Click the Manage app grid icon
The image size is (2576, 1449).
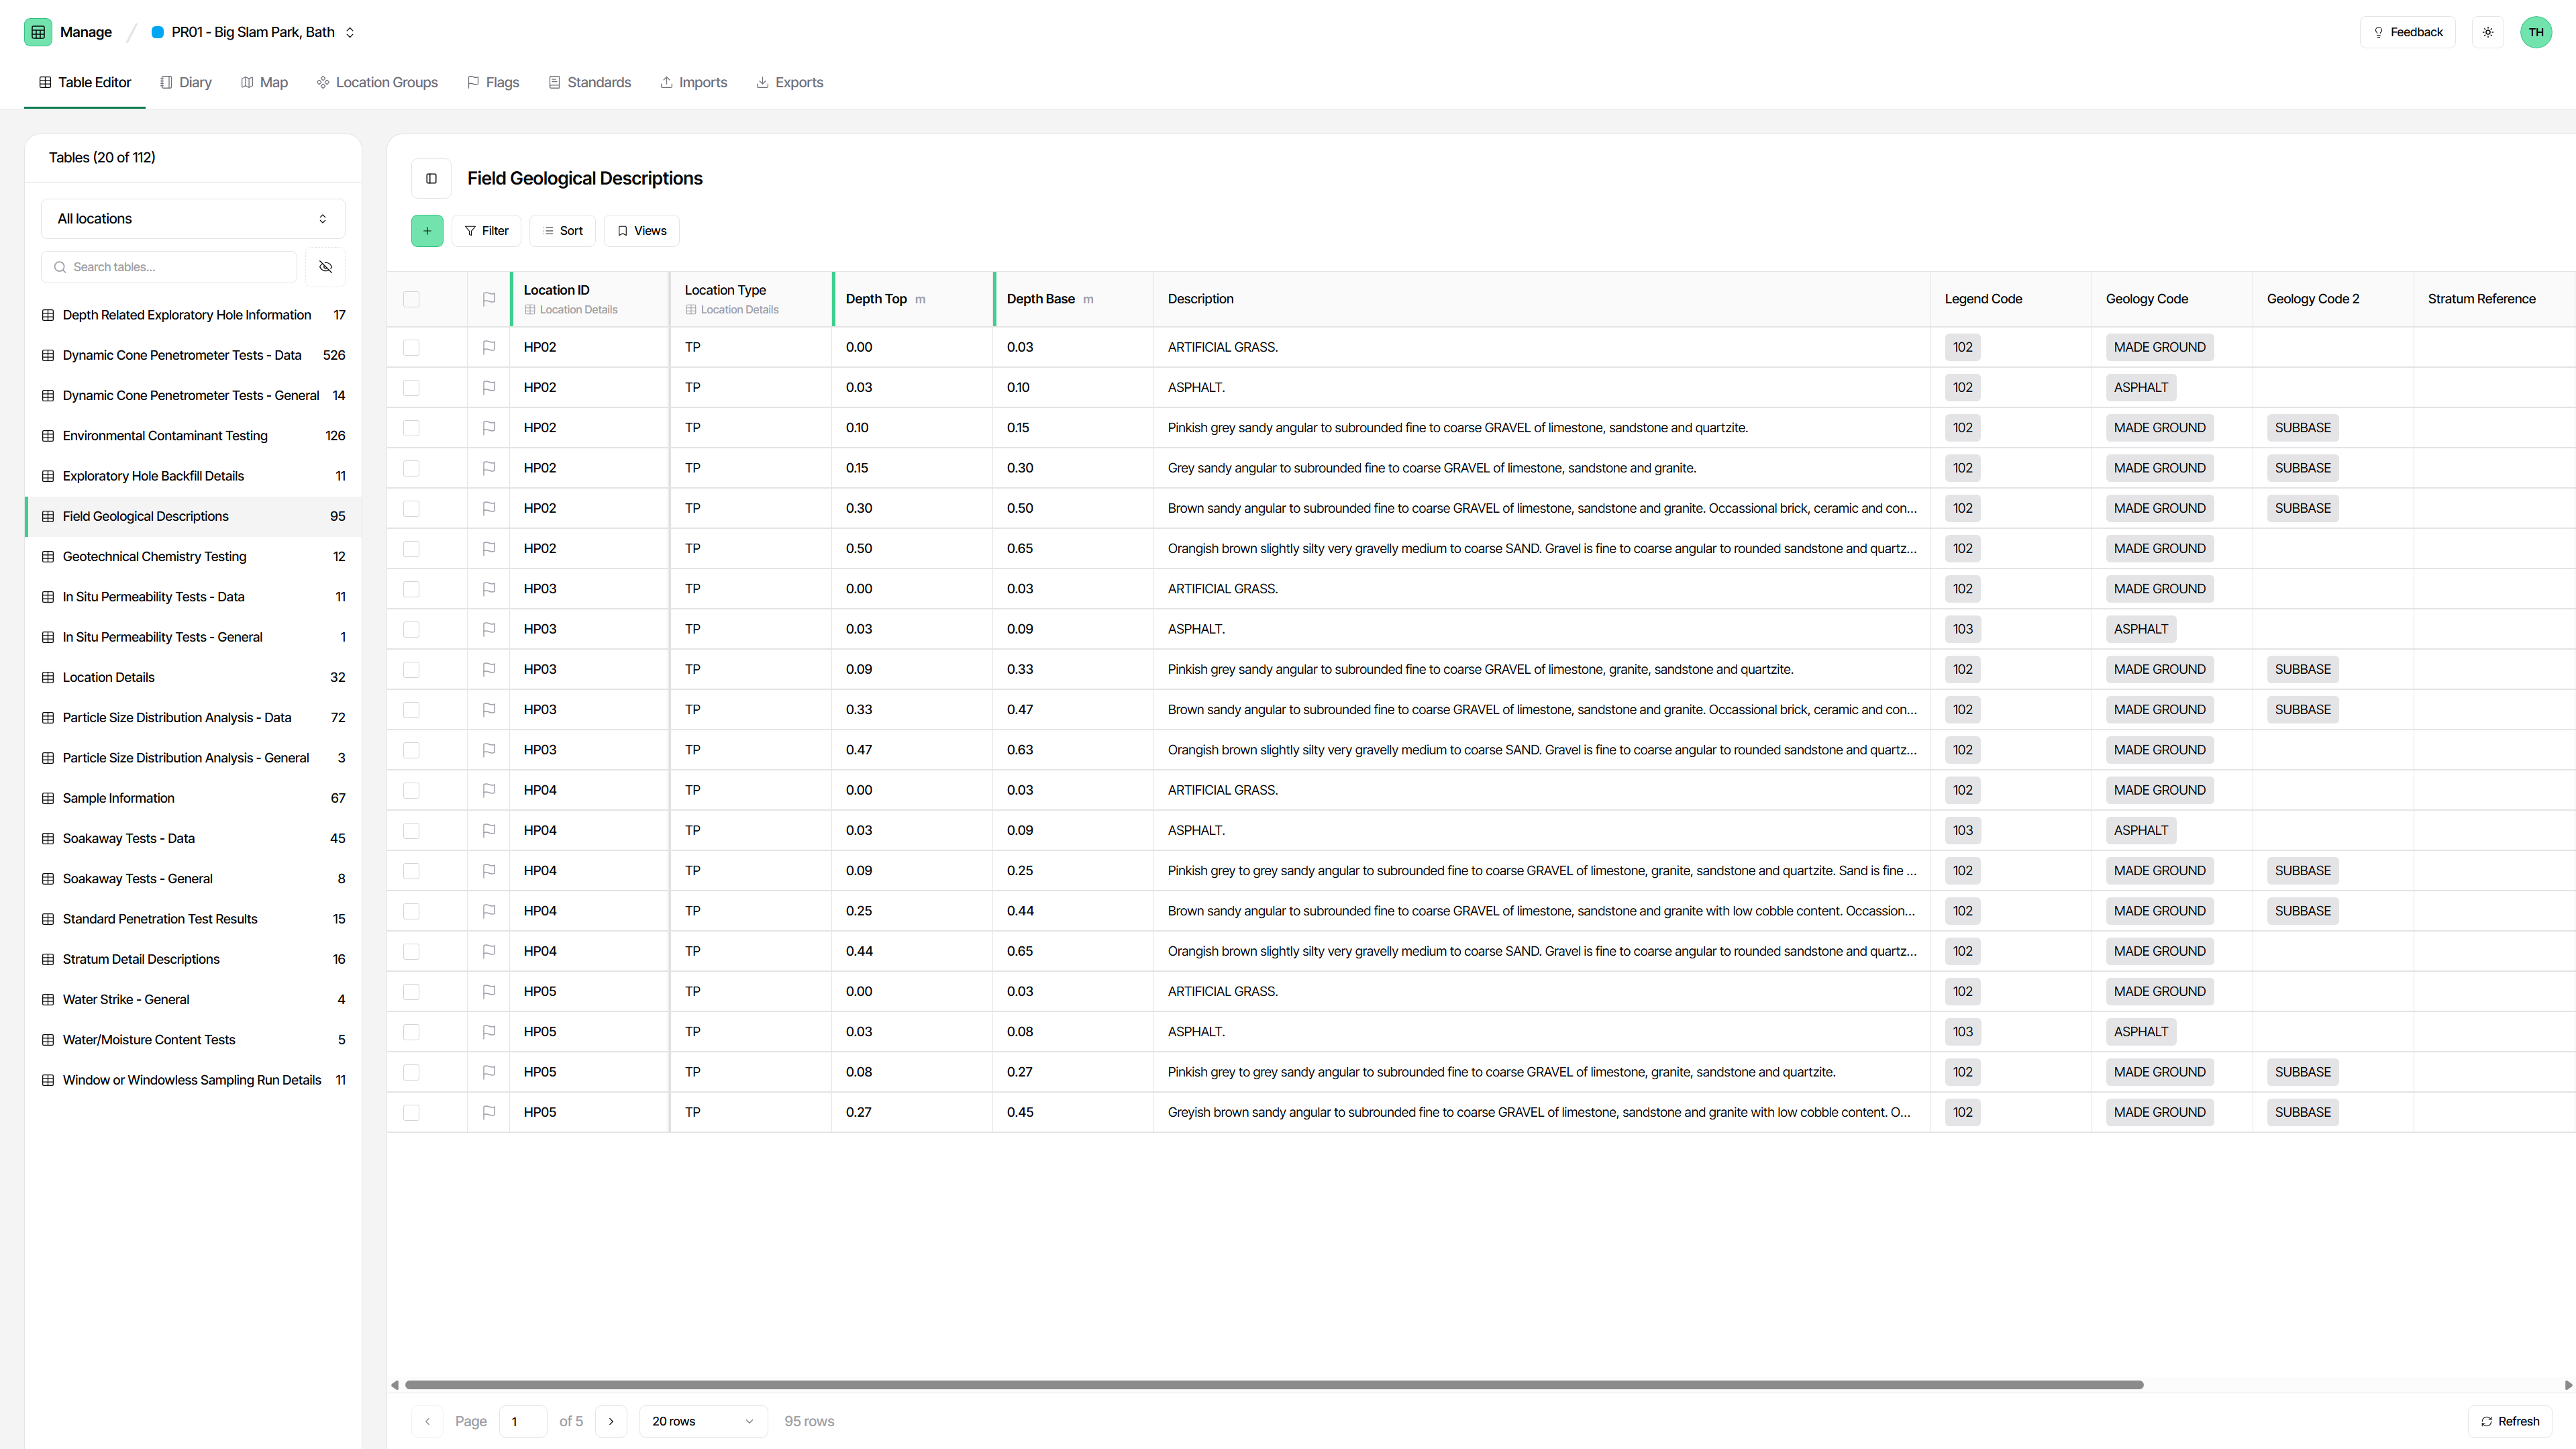38,32
